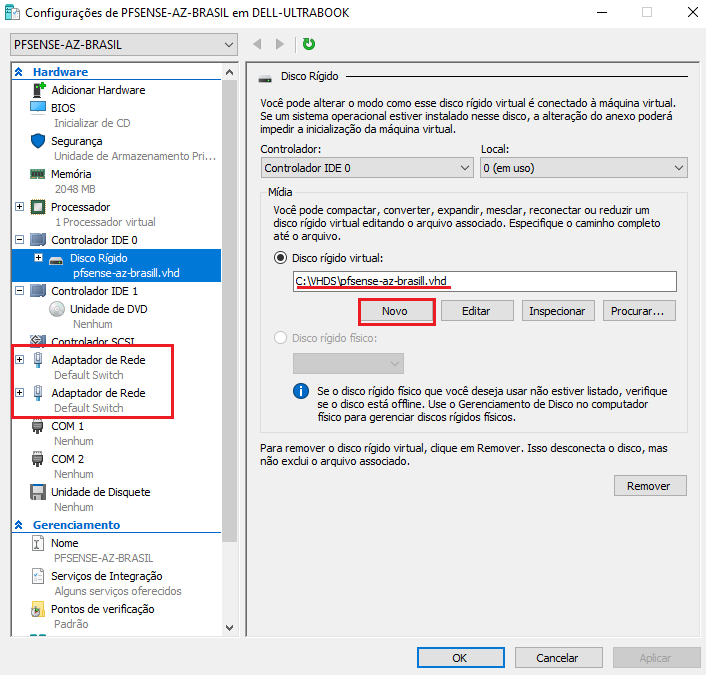Select the 2048 MB memory value
This screenshot has height=675, width=706.
point(75,189)
